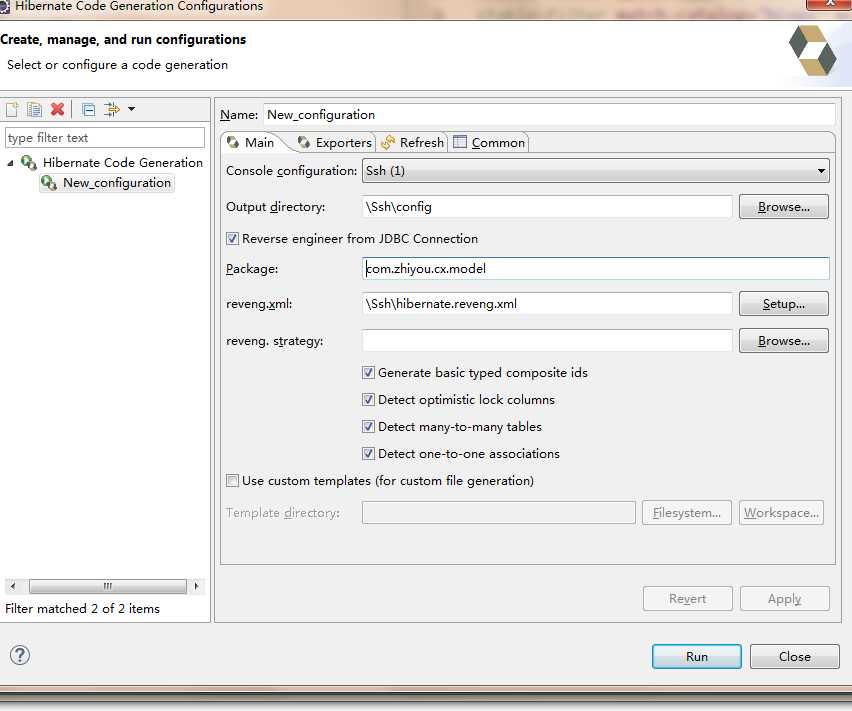
Task: Click the New launch configuration icon
Action: click(12, 110)
